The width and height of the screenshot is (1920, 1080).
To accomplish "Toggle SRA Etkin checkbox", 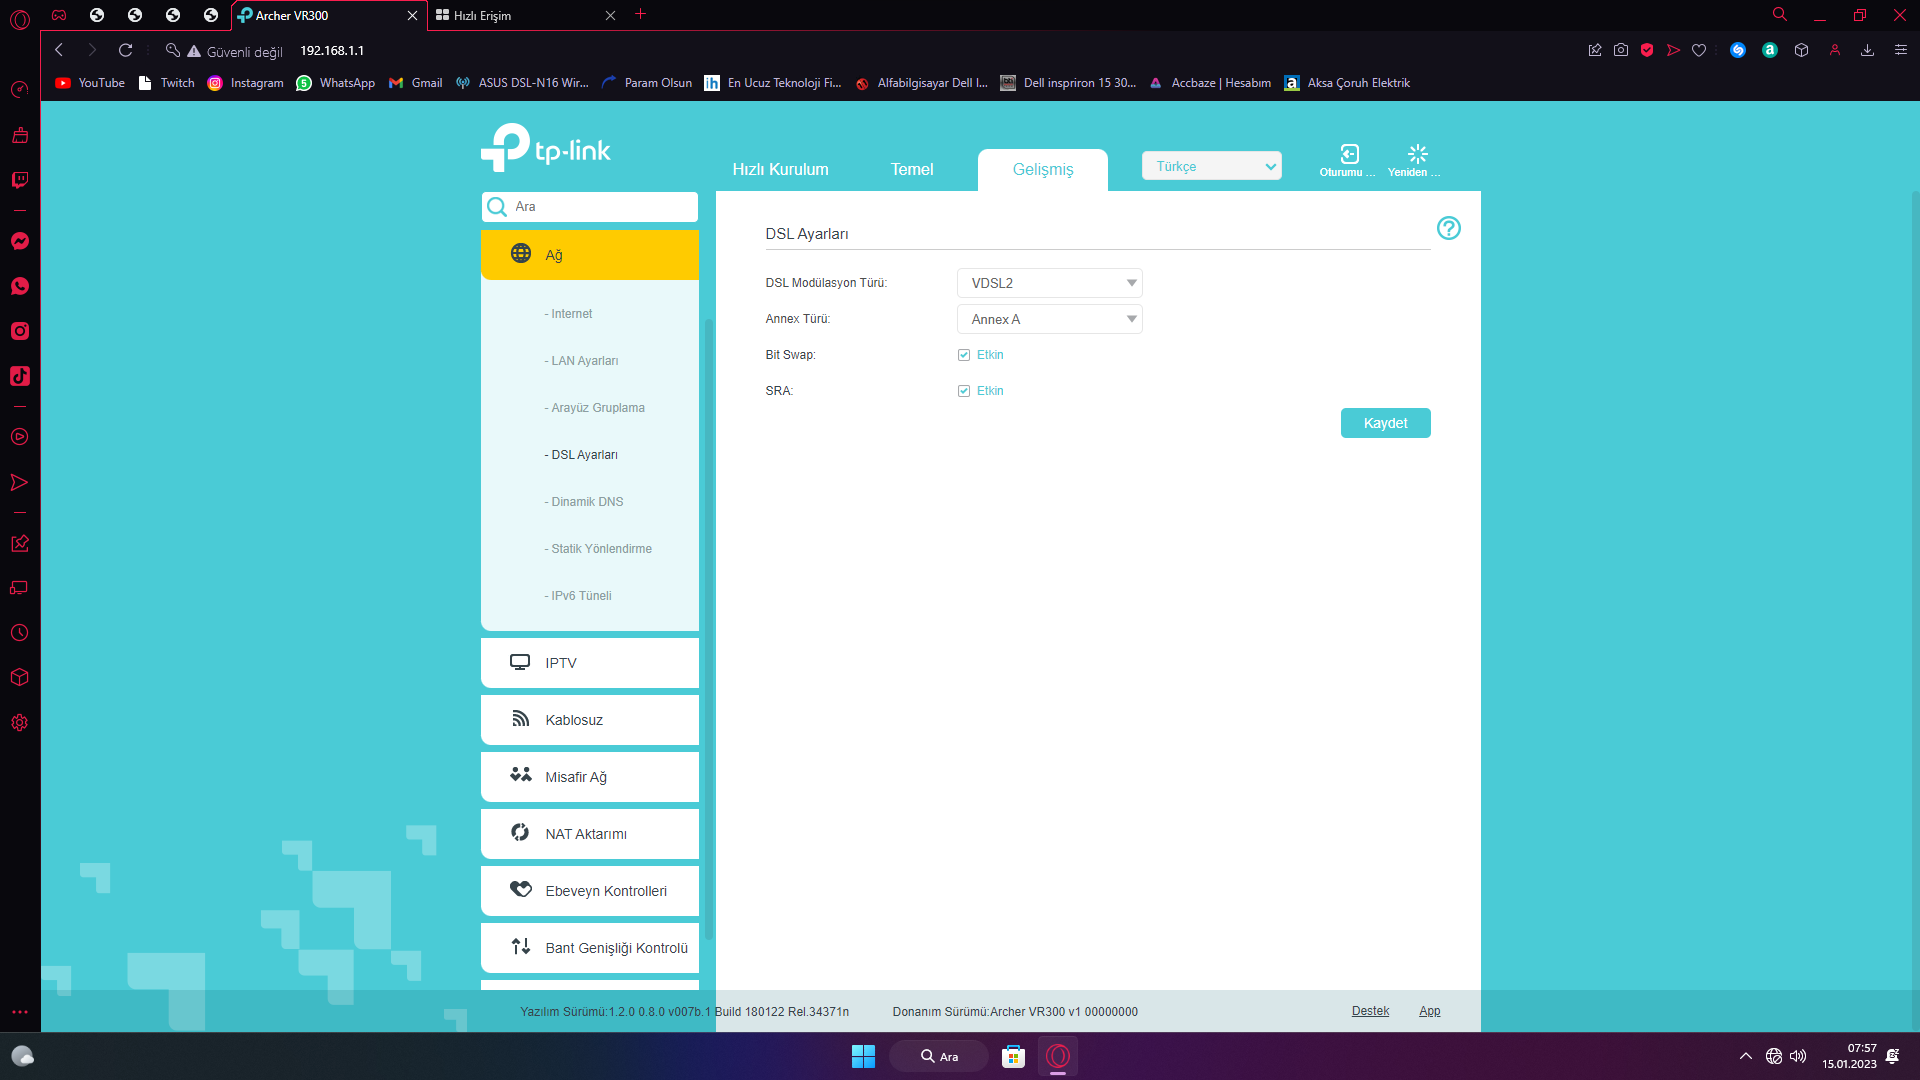I will pyautogui.click(x=964, y=391).
